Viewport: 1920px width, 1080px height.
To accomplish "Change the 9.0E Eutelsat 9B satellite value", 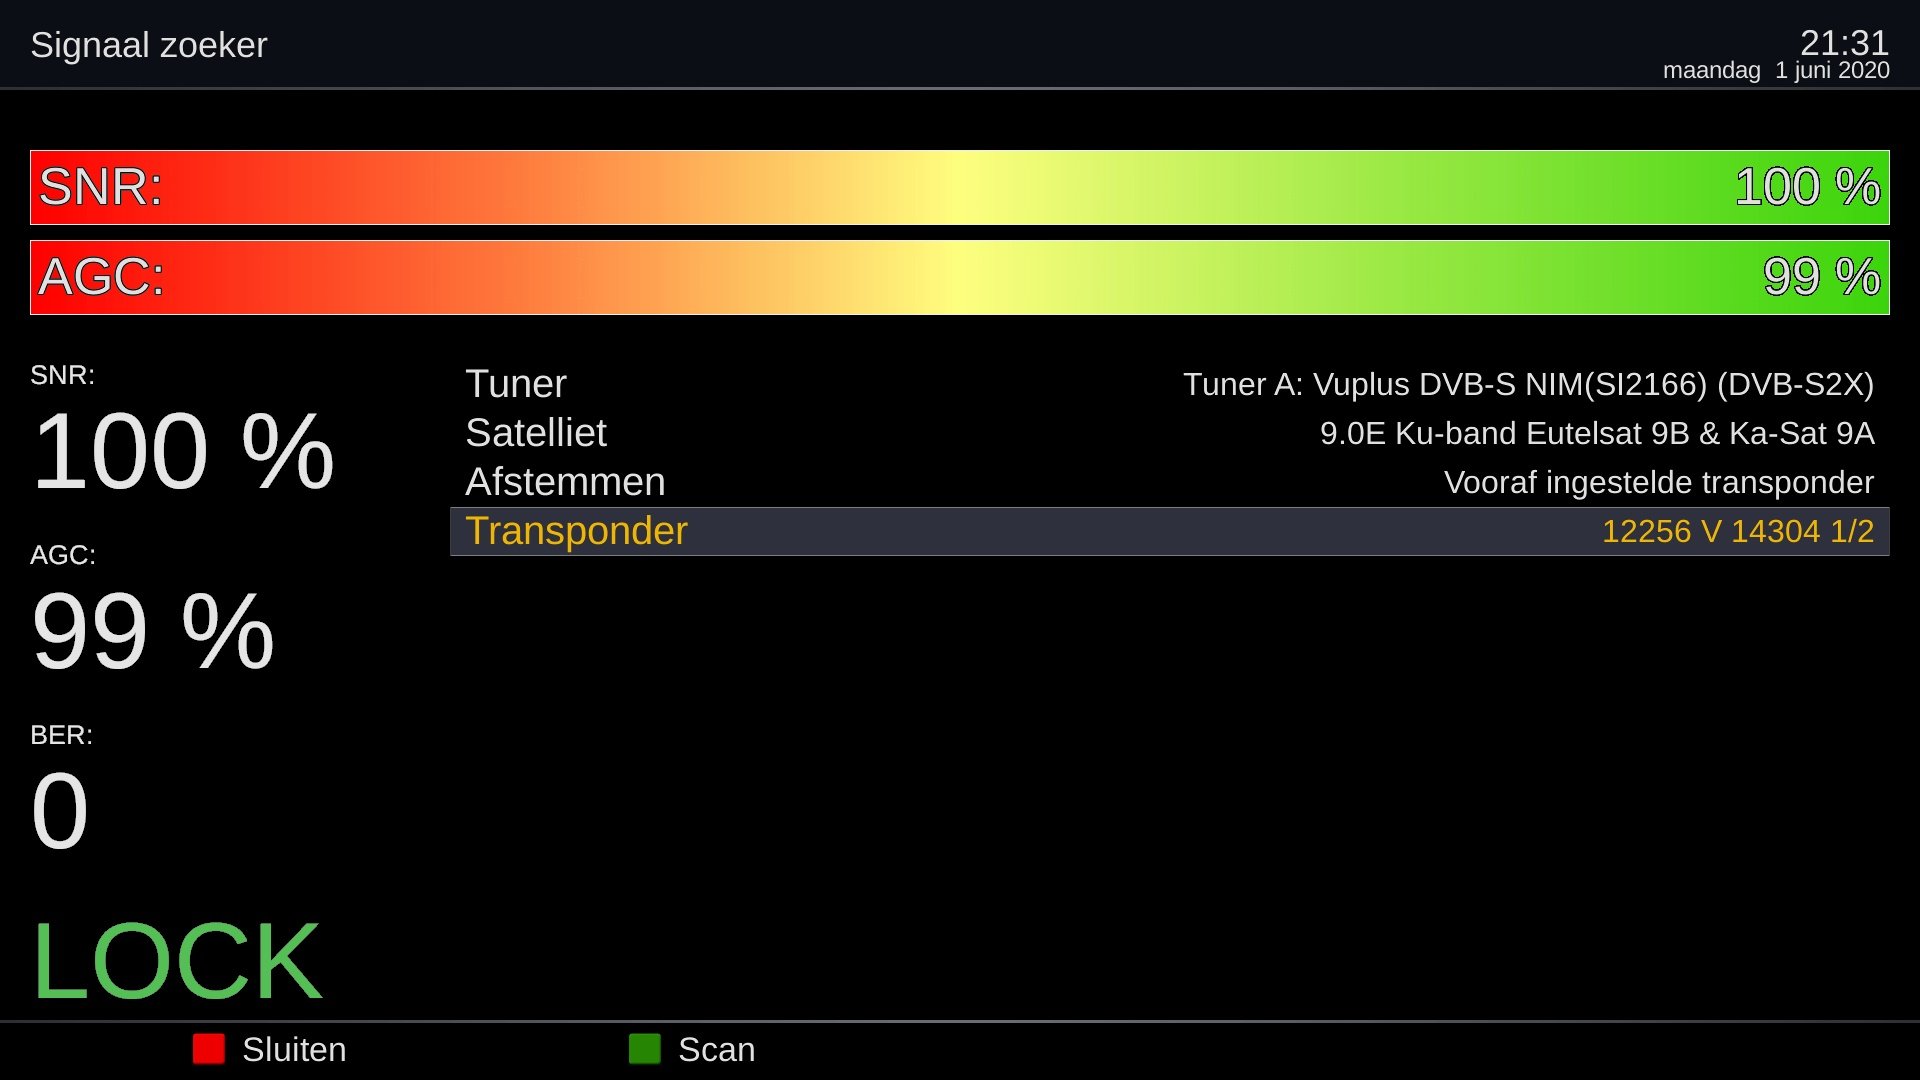I will tap(1596, 433).
